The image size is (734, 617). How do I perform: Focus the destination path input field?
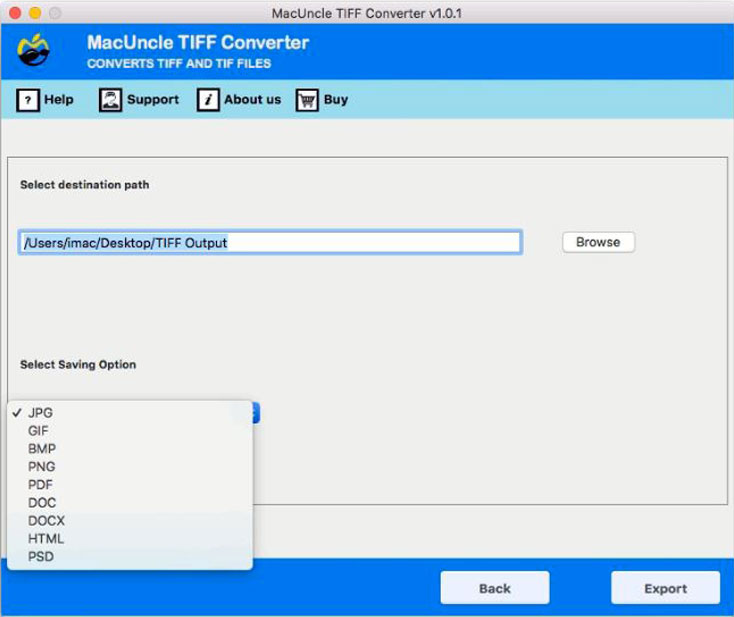270,242
